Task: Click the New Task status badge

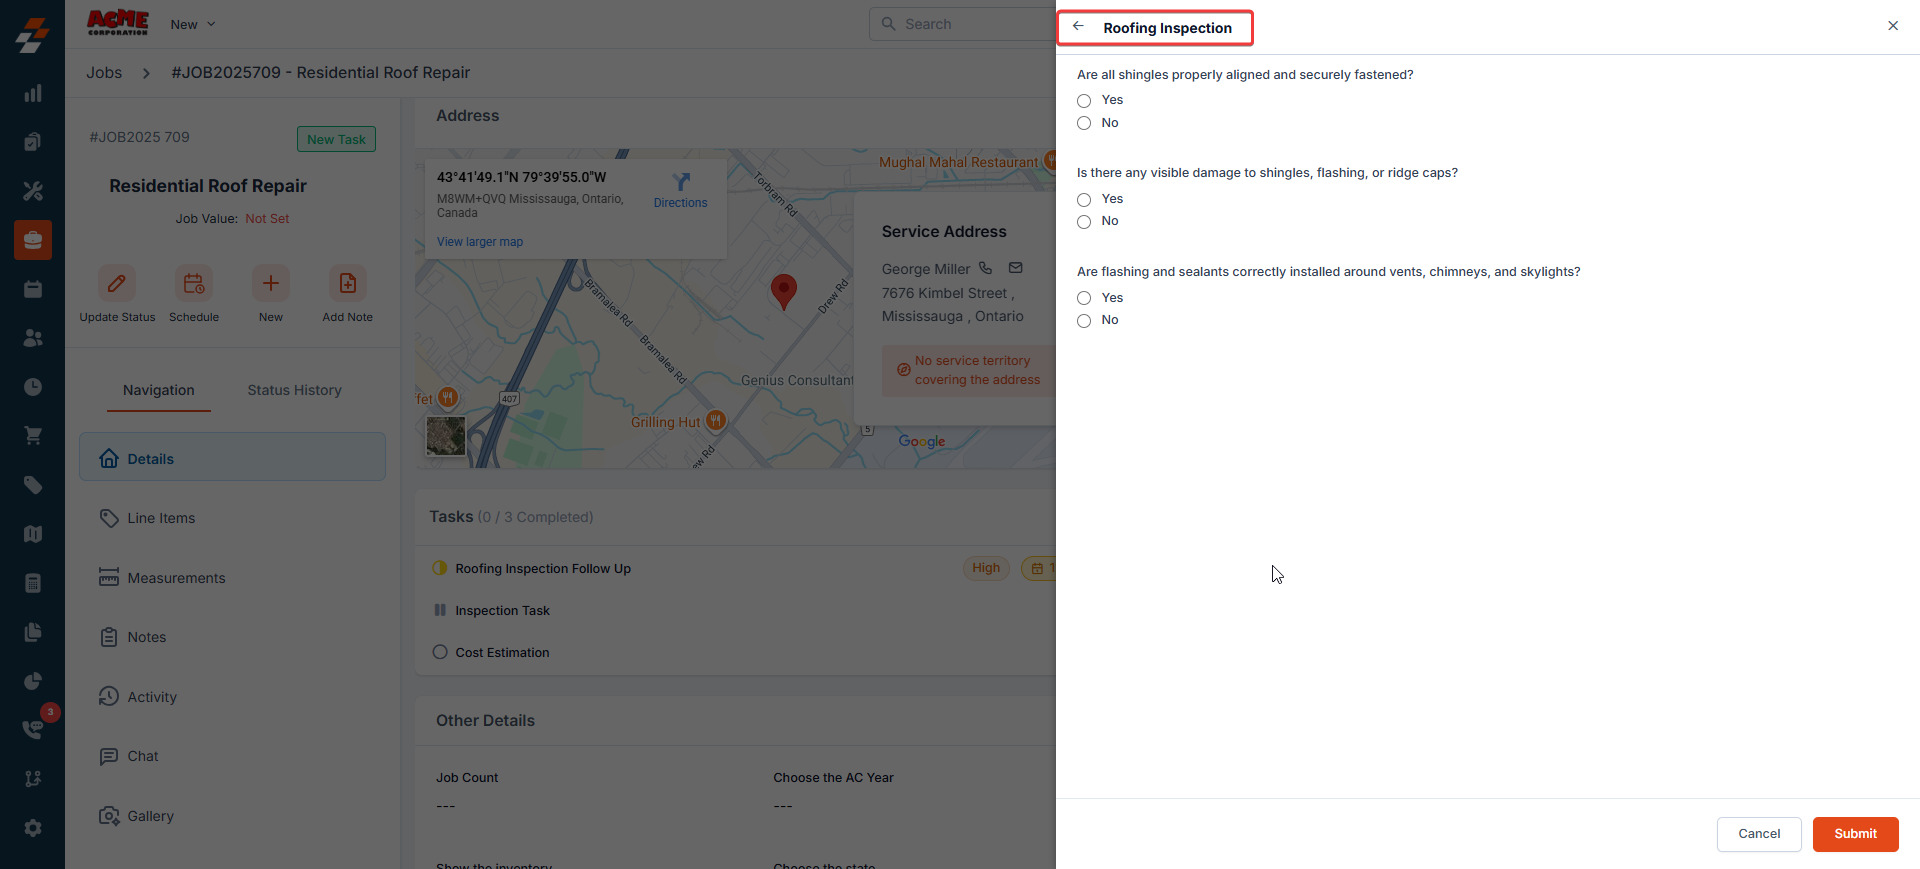Action: pyautogui.click(x=336, y=139)
